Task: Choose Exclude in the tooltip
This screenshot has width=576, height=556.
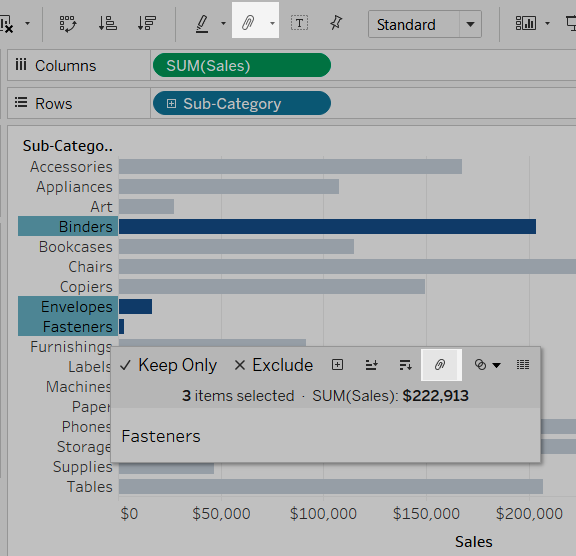Action: (x=274, y=365)
